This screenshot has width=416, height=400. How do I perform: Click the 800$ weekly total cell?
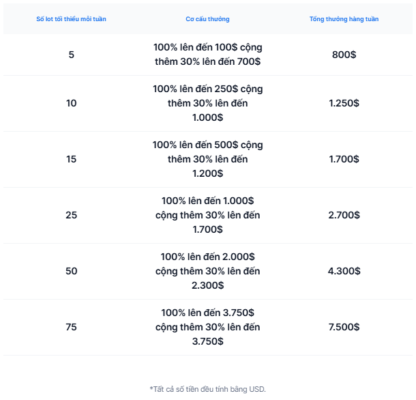[344, 54]
